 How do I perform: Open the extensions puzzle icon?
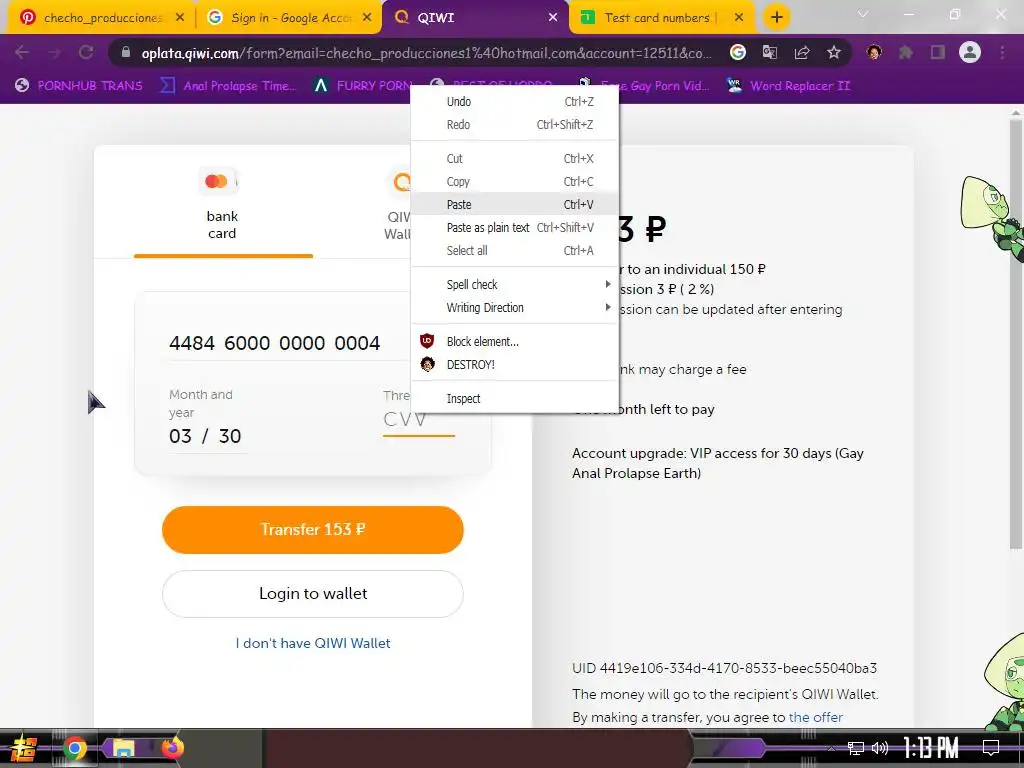pyautogui.click(x=906, y=52)
